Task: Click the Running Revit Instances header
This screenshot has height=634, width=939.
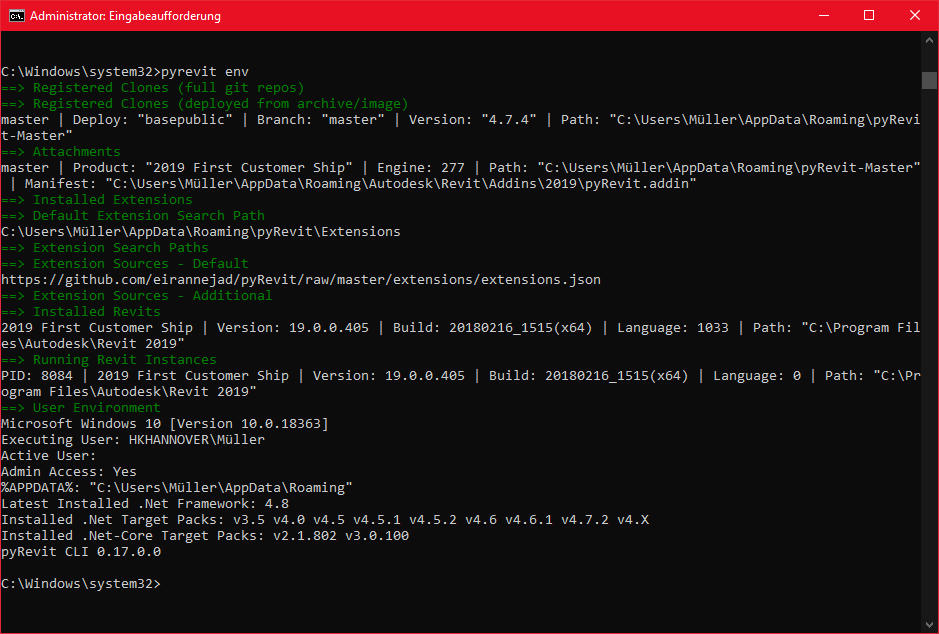Action: 109,359
